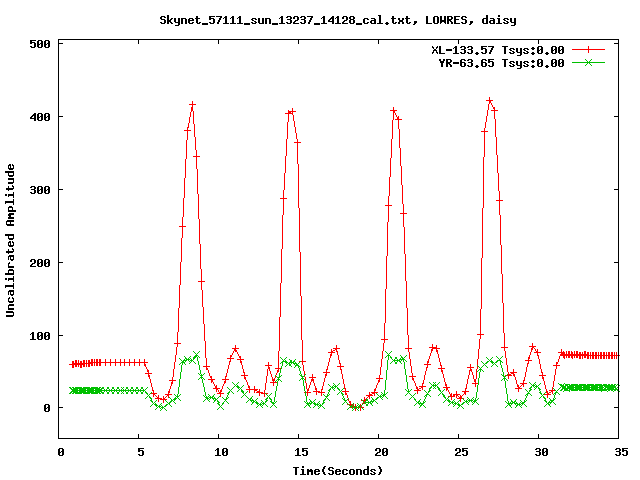The width and height of the screenshot is (640, 480).
Task: Click the 35 tick label on x-axis
Action: point(621,452)
